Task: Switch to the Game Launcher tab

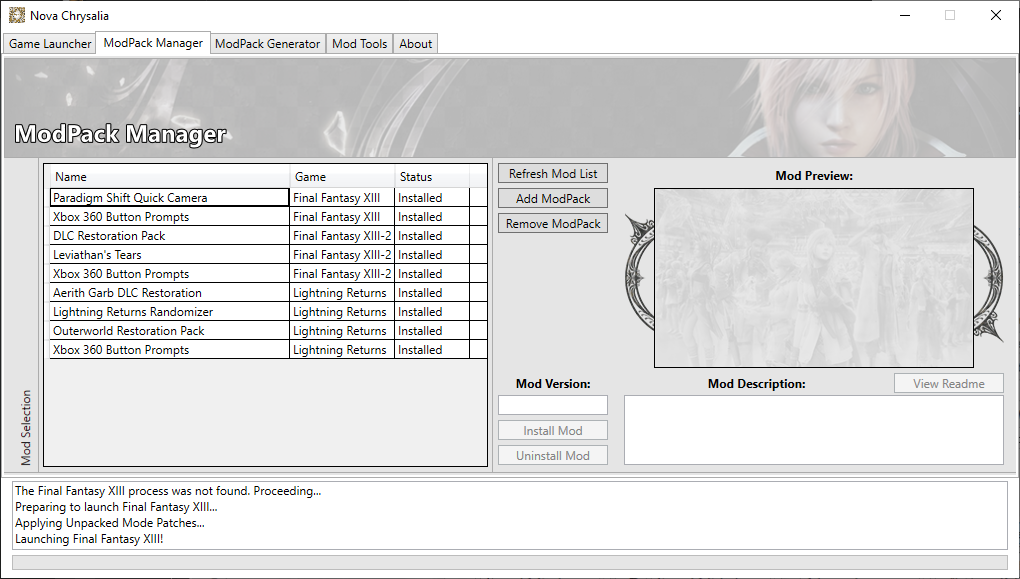Action: 50,44
